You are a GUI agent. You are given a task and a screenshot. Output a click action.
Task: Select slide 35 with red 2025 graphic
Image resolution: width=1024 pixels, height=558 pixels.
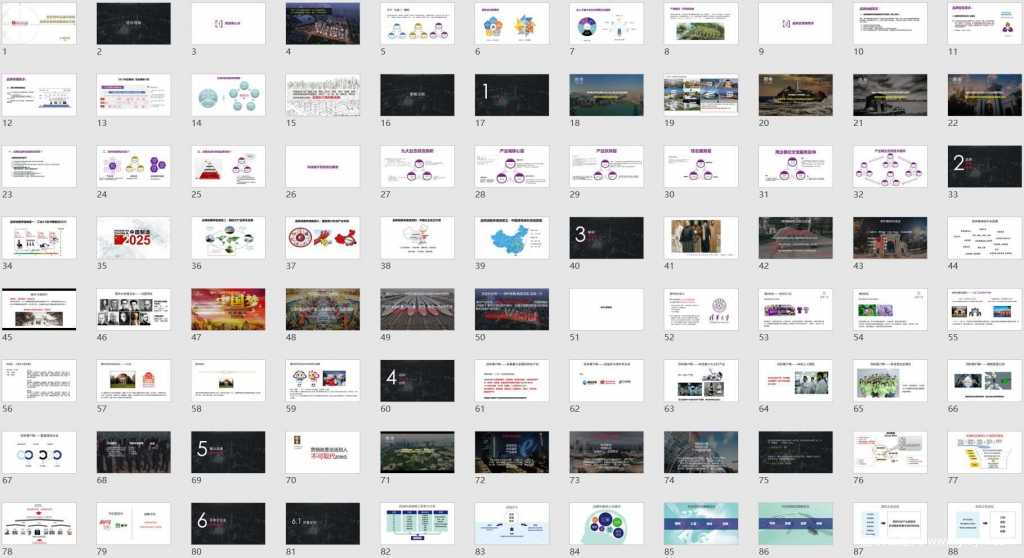click(134, 238)
